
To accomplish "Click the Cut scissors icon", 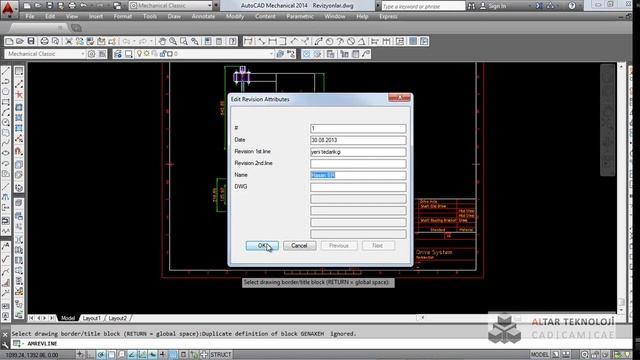I will coord(69,41).
